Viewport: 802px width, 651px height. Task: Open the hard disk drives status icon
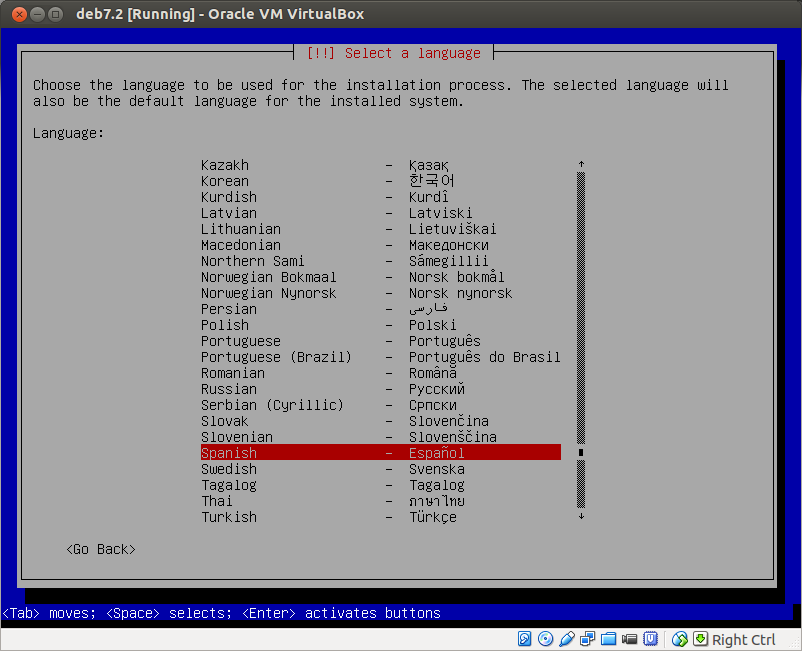[x=524, y=639]
